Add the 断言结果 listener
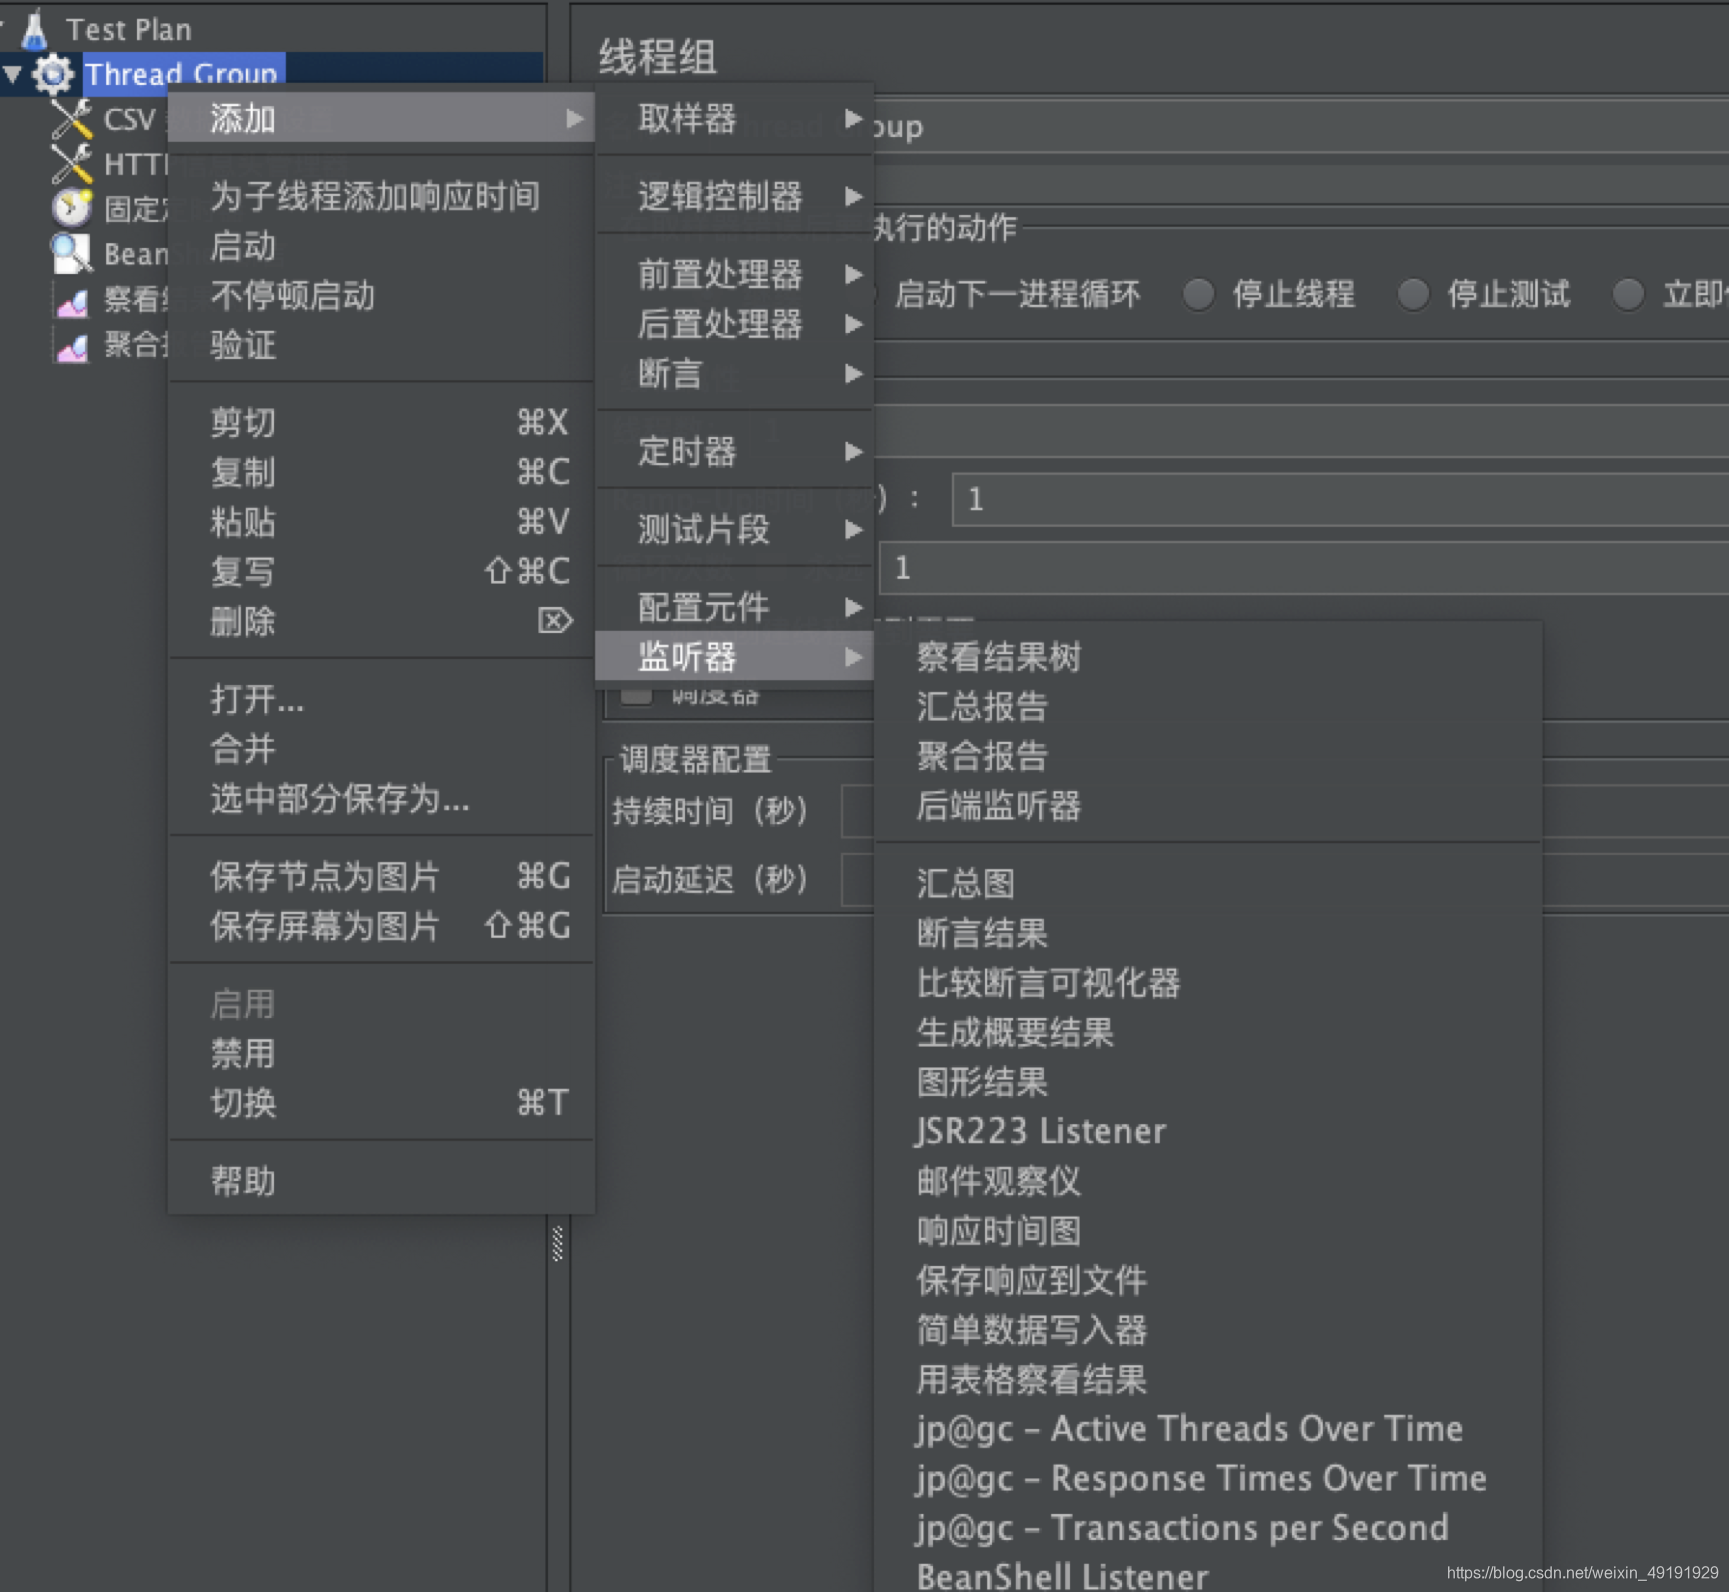Viewport: 1729px width, 1592px height. [x=1208, y=934]
